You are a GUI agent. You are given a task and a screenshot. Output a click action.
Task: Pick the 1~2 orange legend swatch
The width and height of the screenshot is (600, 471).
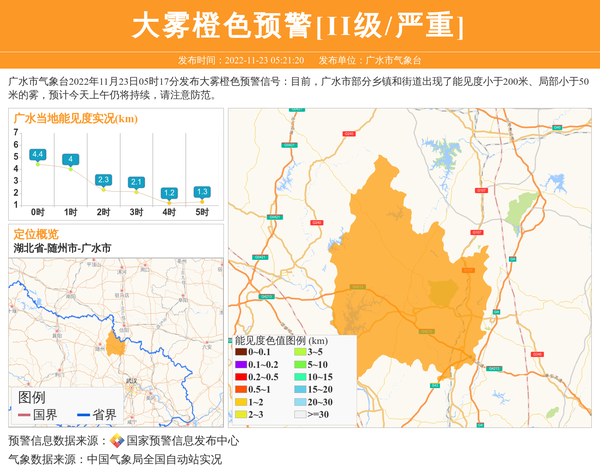pyautogui.click(x=241, y=402)
